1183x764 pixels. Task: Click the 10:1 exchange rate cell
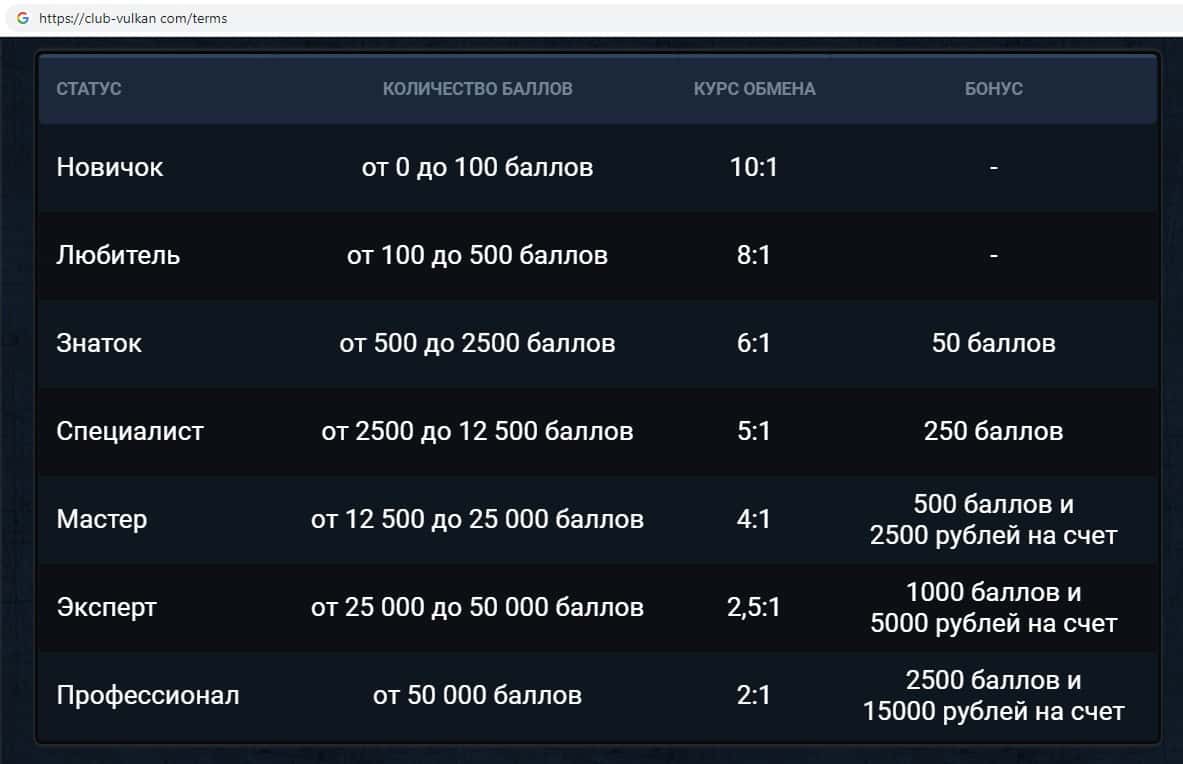(754, 167)
